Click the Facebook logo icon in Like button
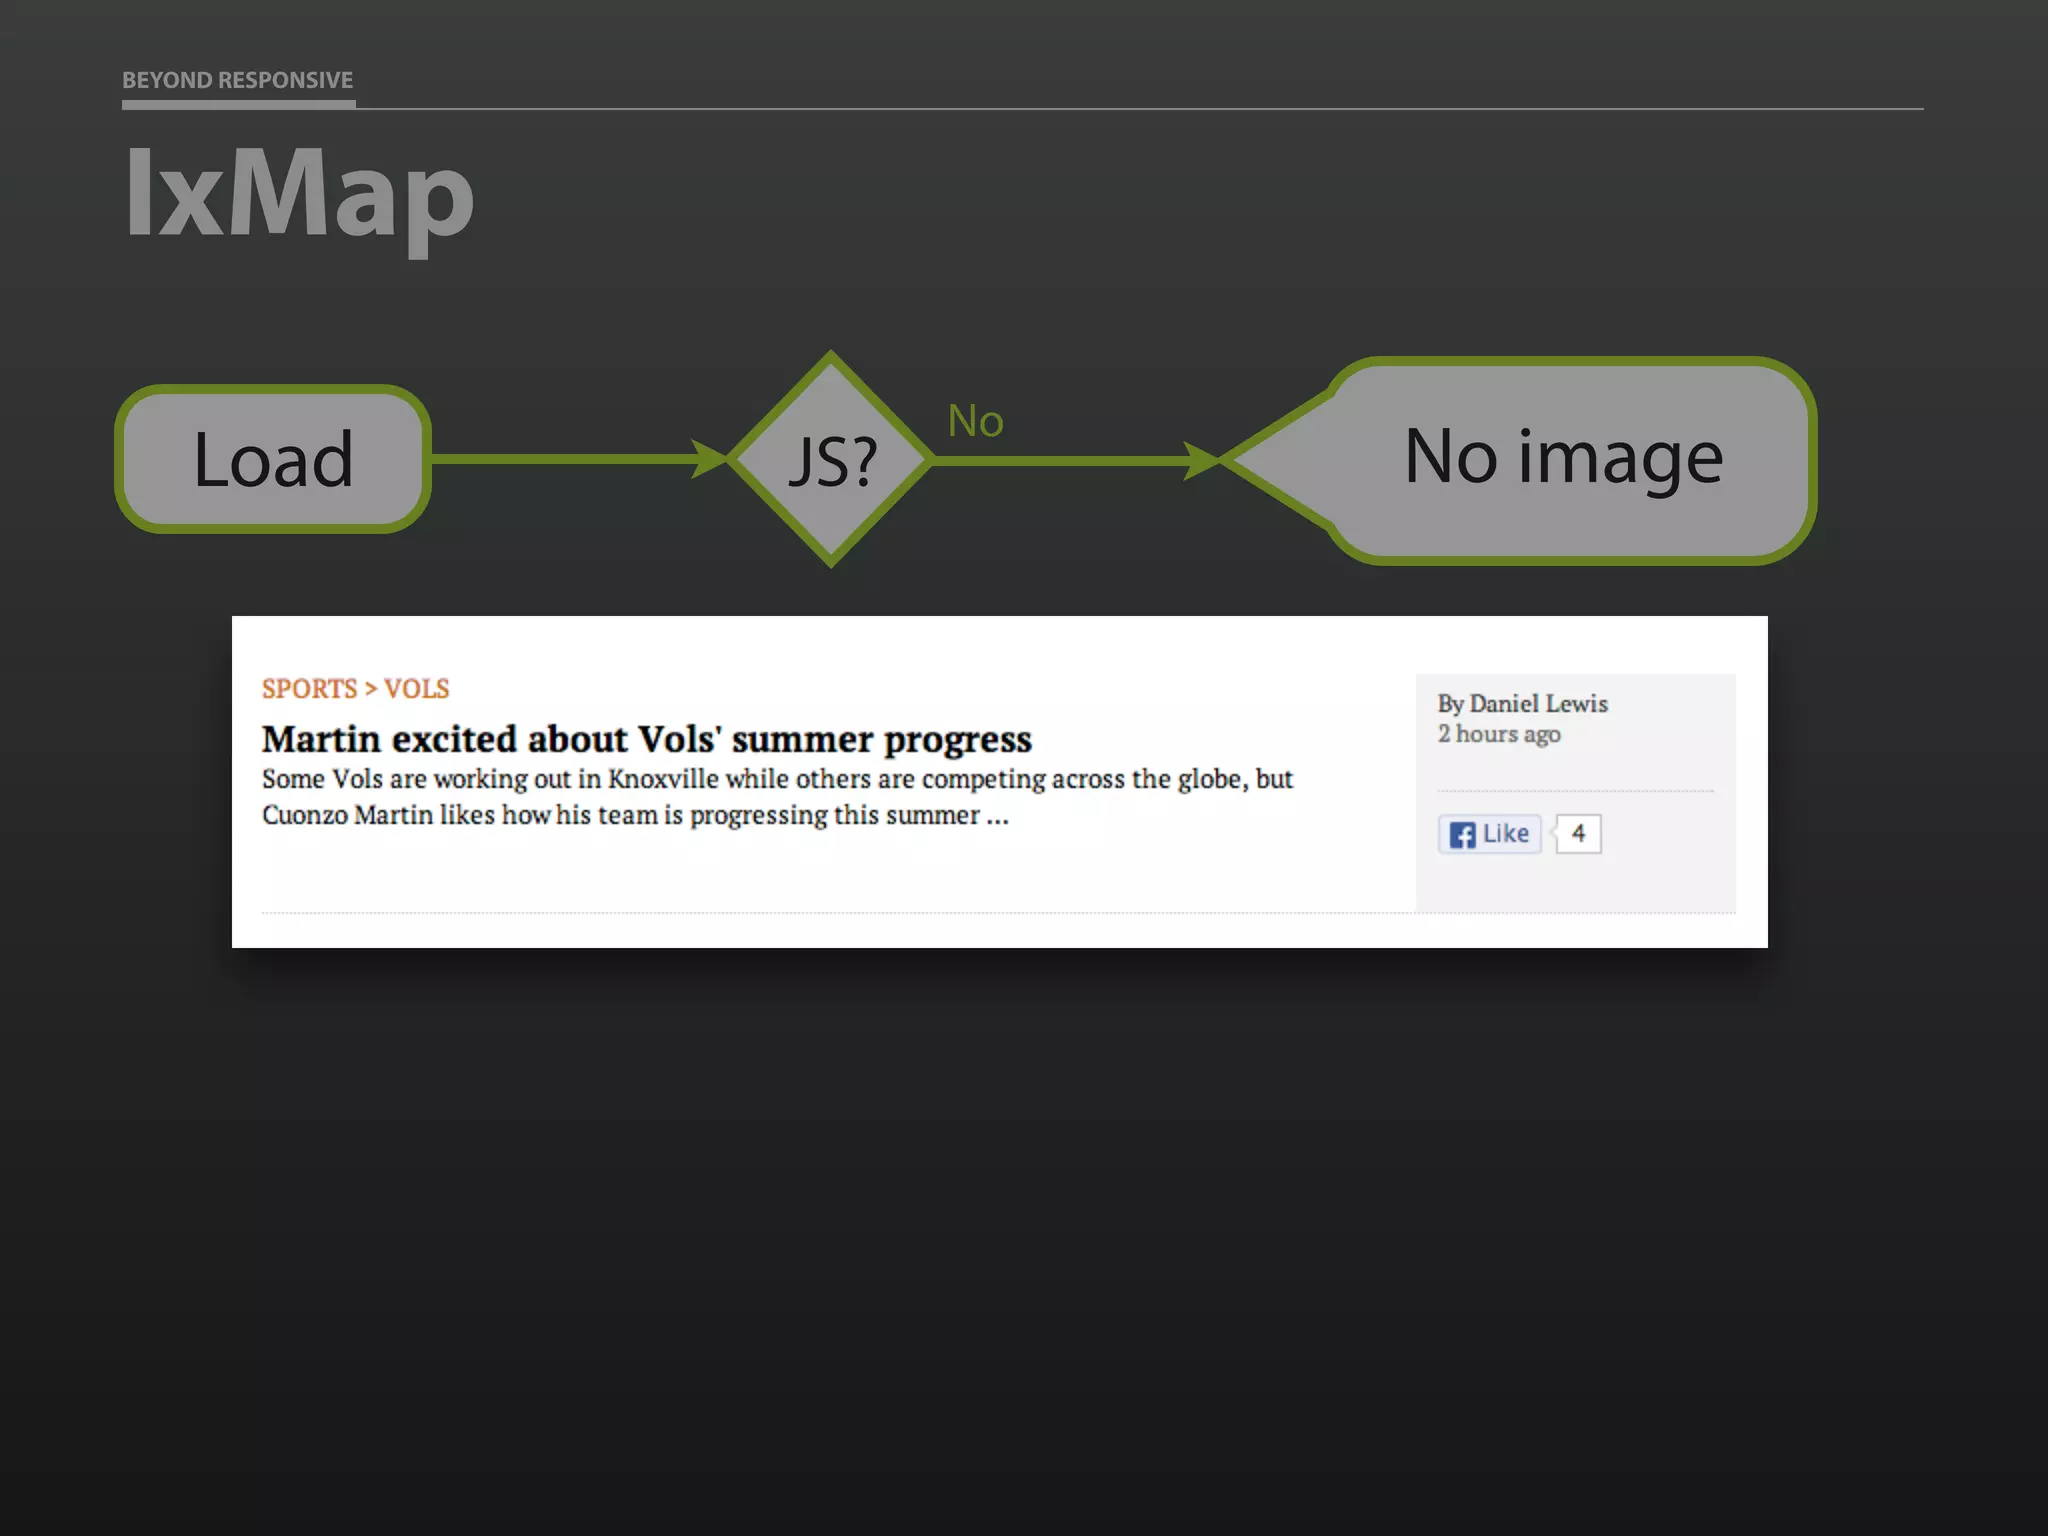2048x1536 pixels. coord(1462,835)
